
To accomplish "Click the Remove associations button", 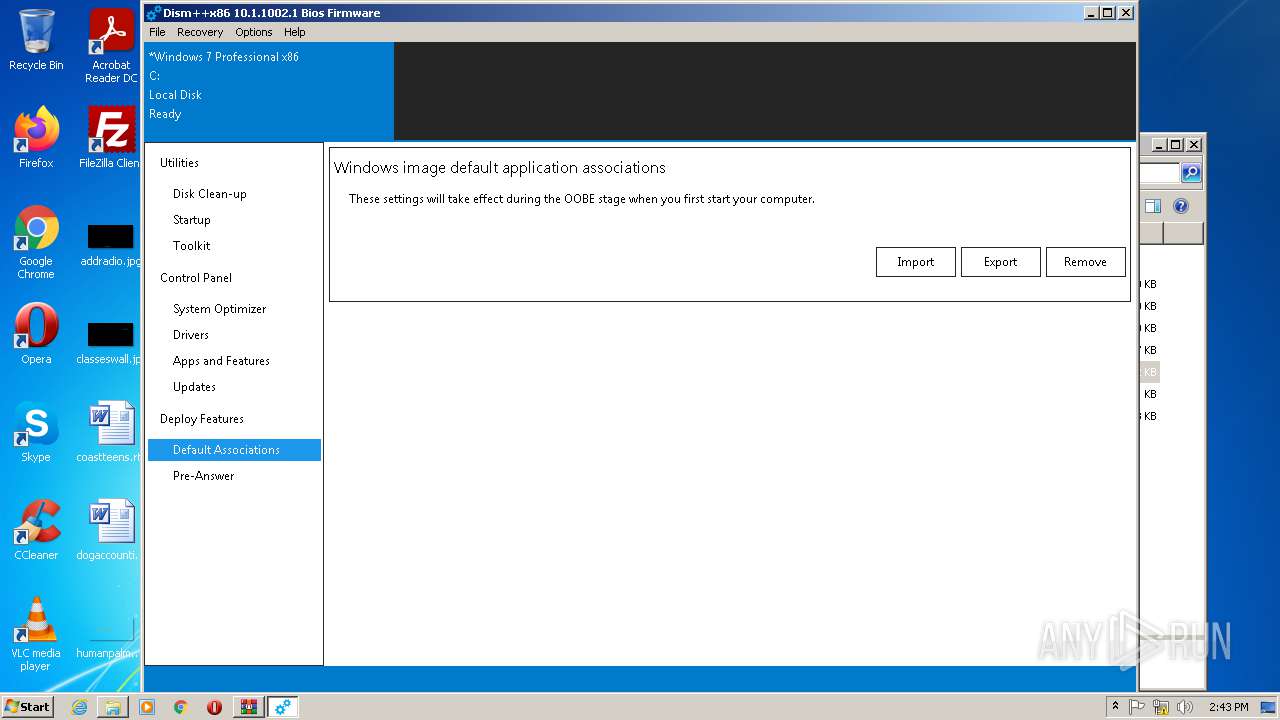I will pos(1086,262).
